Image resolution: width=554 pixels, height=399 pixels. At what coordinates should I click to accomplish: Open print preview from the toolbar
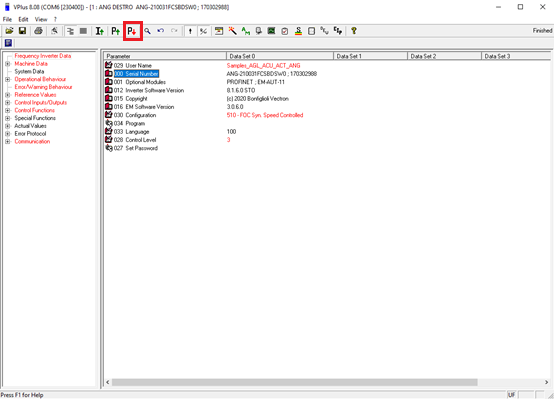54,31
